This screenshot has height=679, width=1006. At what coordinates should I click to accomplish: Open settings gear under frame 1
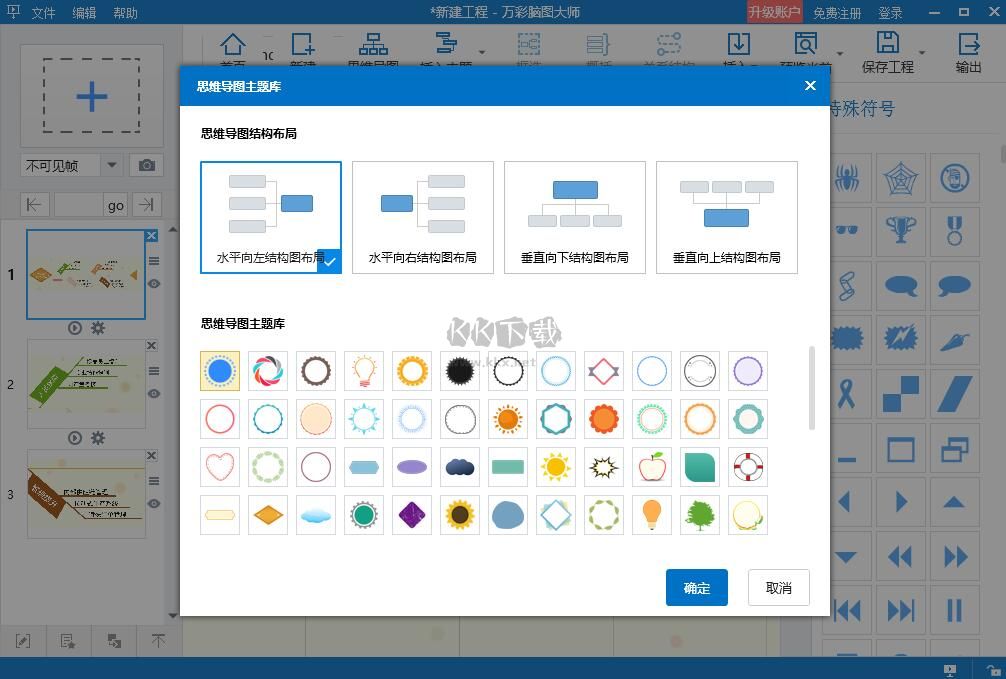click(98, 328)
